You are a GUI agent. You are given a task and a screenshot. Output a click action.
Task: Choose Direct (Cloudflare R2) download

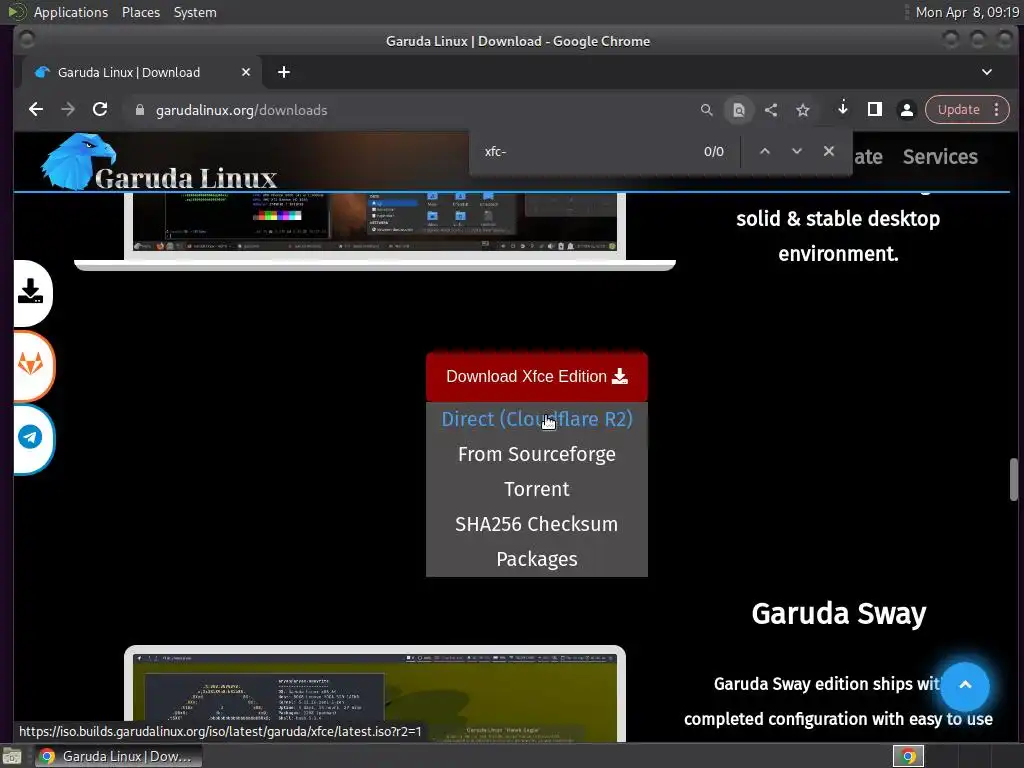pos(537,419)
